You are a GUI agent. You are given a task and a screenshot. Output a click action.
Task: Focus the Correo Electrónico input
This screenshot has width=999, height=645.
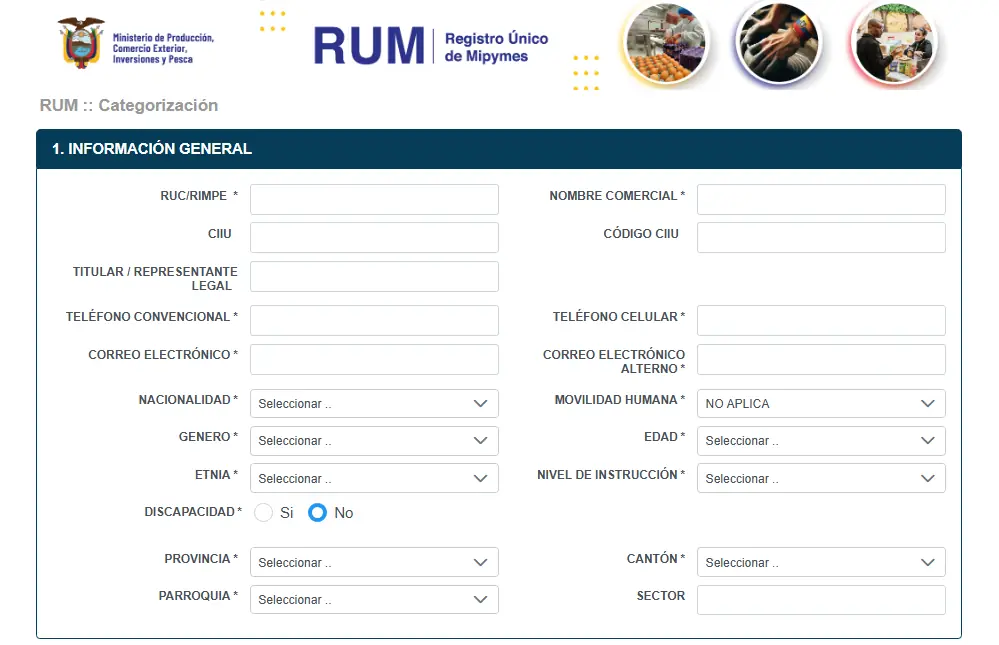point(374,360)
